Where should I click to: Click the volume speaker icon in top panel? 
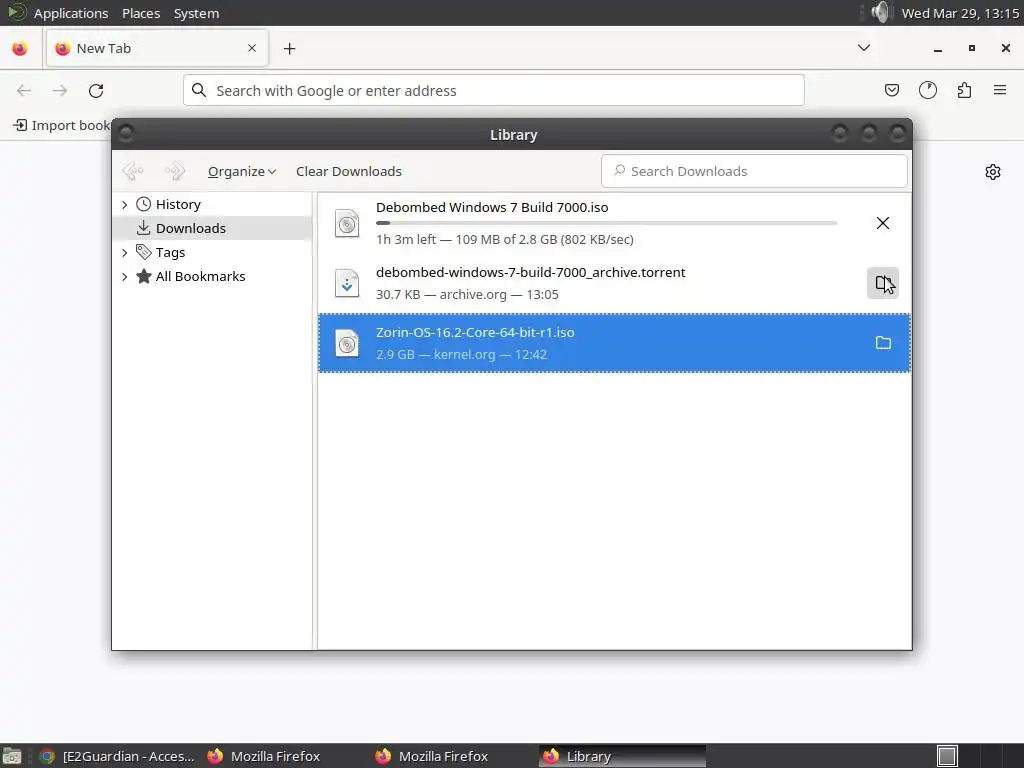point(881,12)
